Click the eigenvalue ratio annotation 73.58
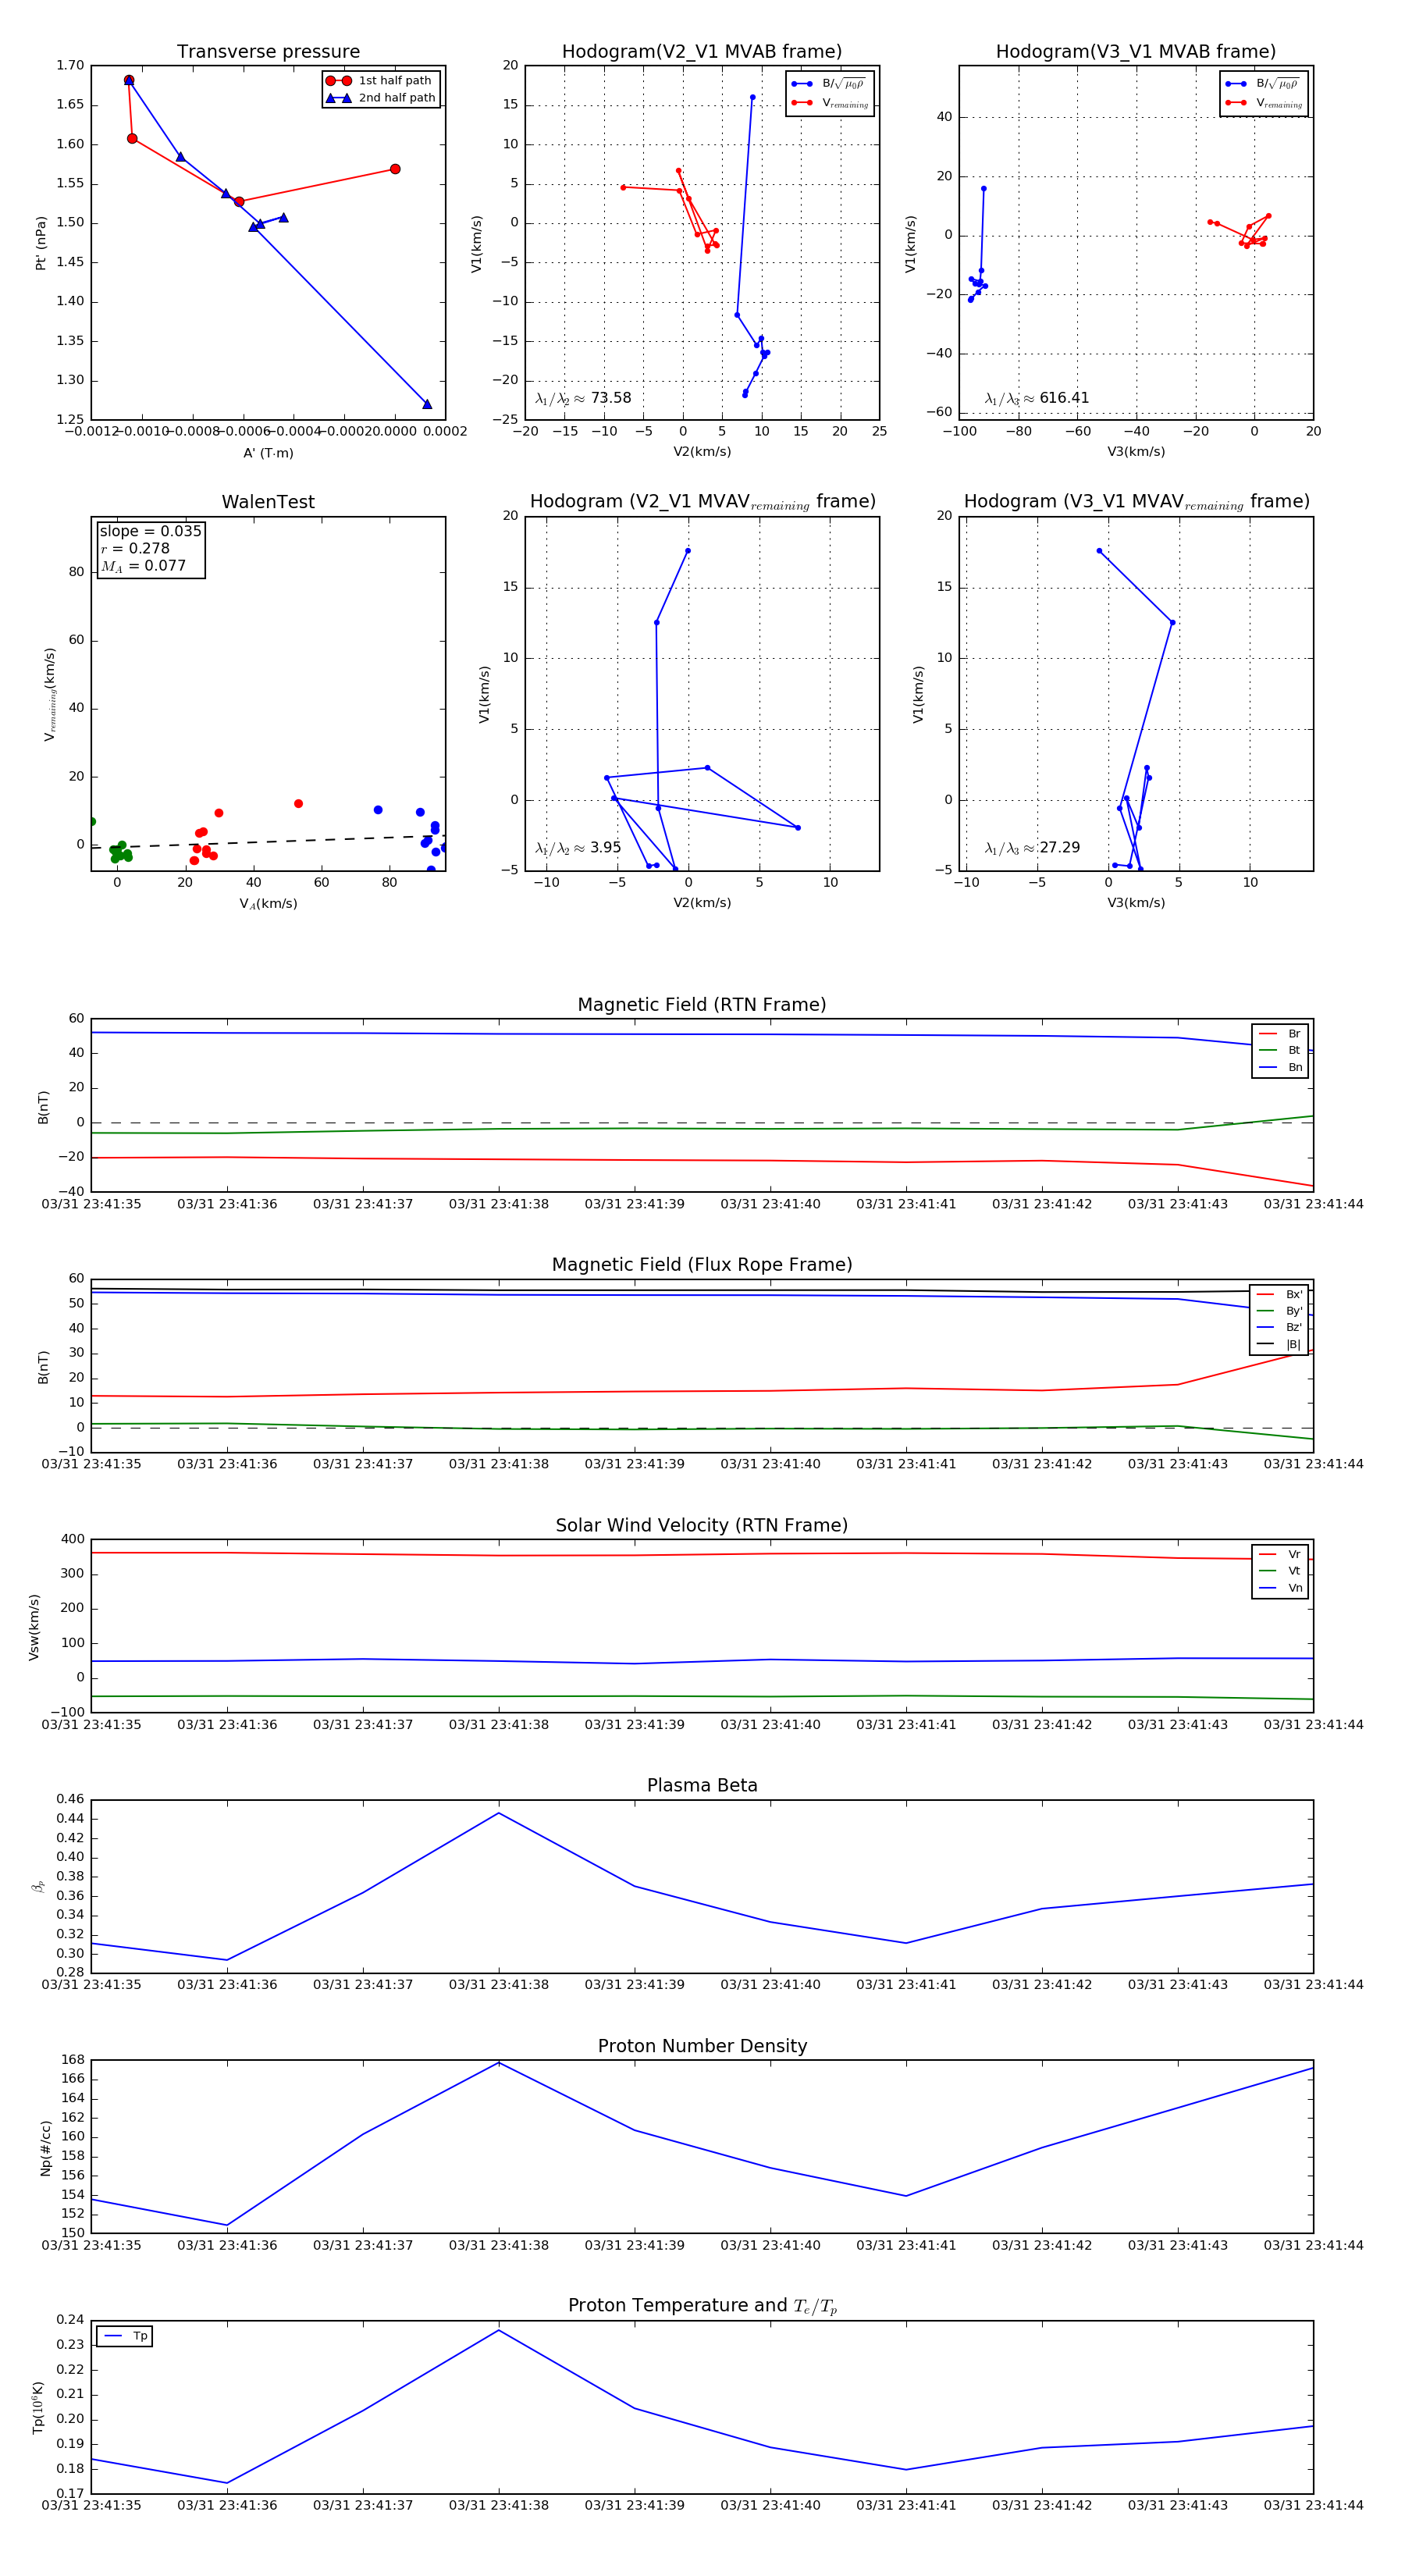This screenshot has height=2576, width=1405. click(583, 398)
